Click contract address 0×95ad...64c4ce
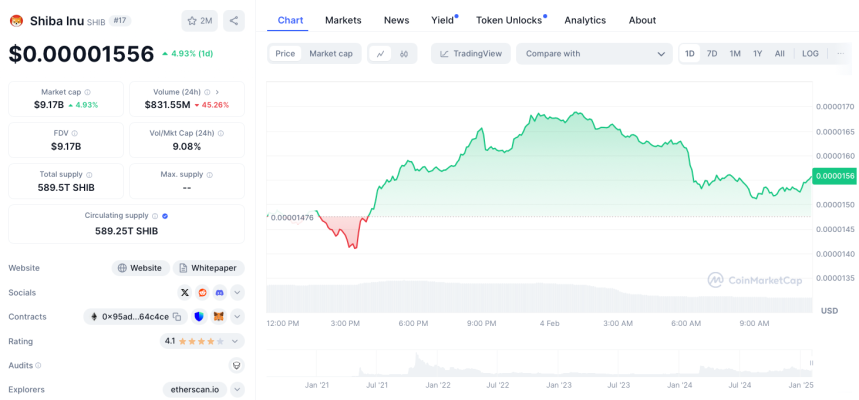The height and width of the screenshot is (400, 859). click(x=135, y=317)
